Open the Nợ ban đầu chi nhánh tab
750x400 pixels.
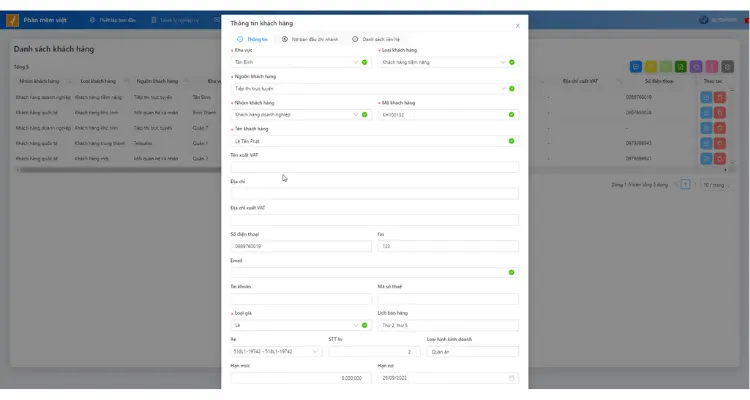310,39
